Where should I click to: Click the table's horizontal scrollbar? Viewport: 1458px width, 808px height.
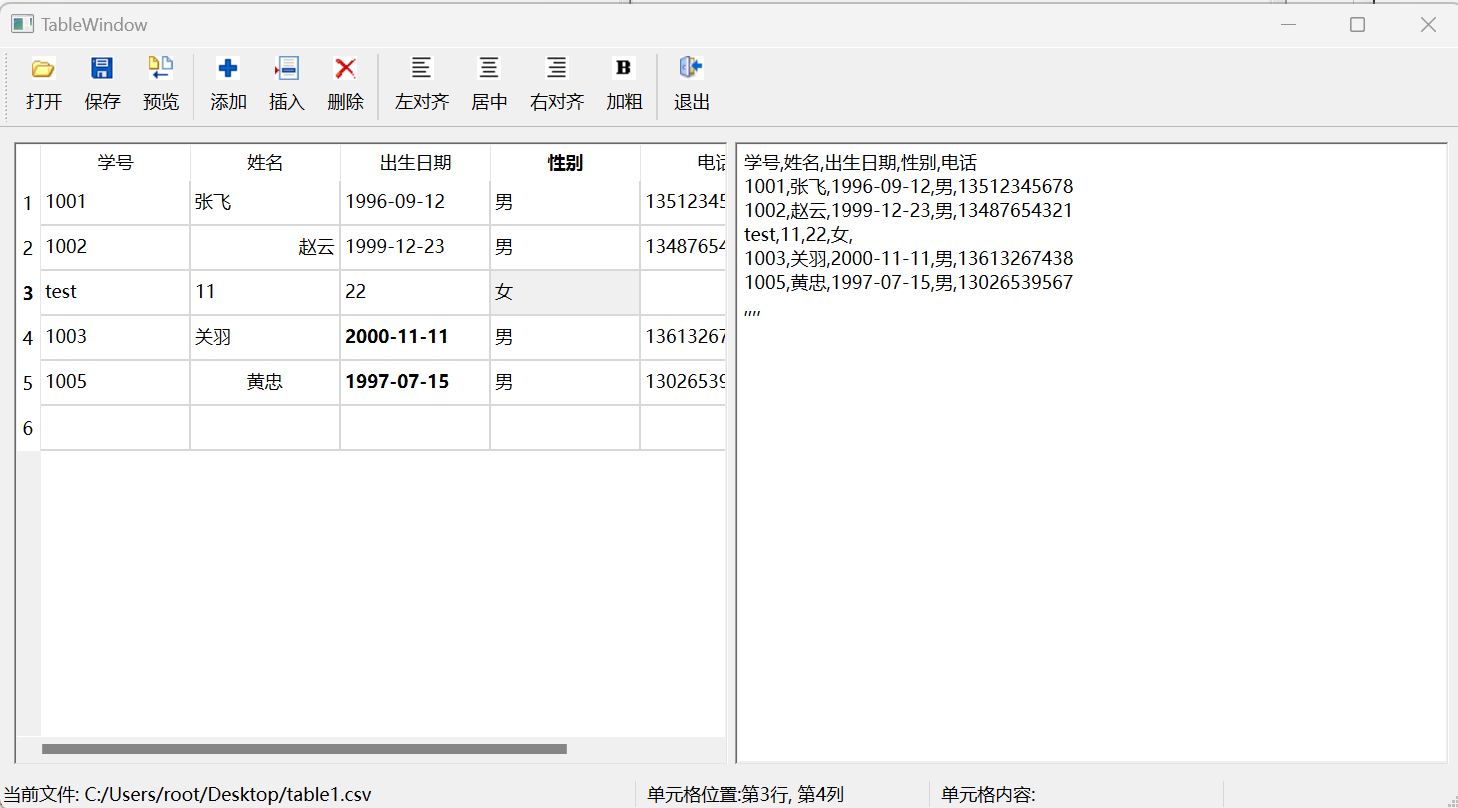[x=304, y=749]
